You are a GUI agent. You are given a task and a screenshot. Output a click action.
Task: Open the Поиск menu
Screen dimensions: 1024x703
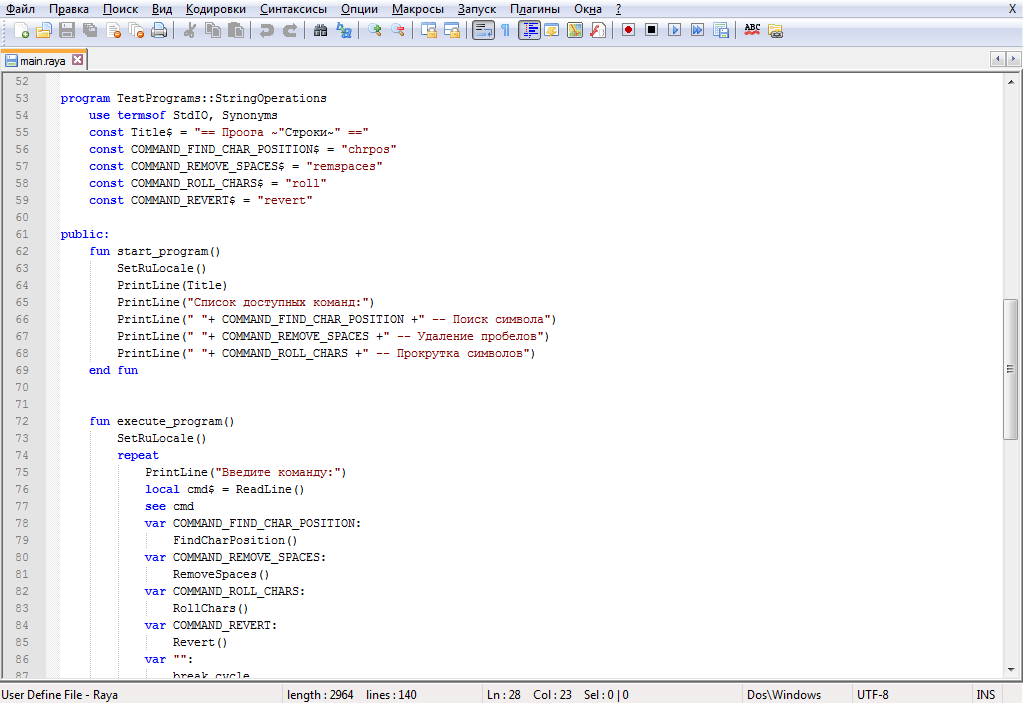click(120, 9)
